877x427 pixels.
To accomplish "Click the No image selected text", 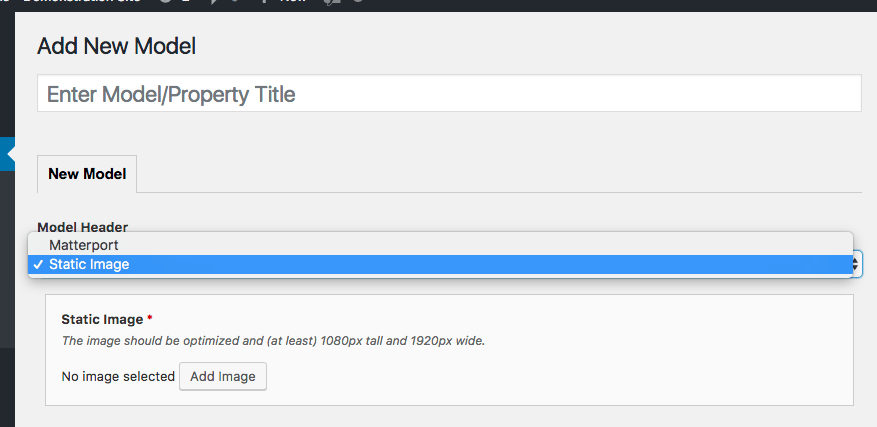I will click(x=118, y=377).
